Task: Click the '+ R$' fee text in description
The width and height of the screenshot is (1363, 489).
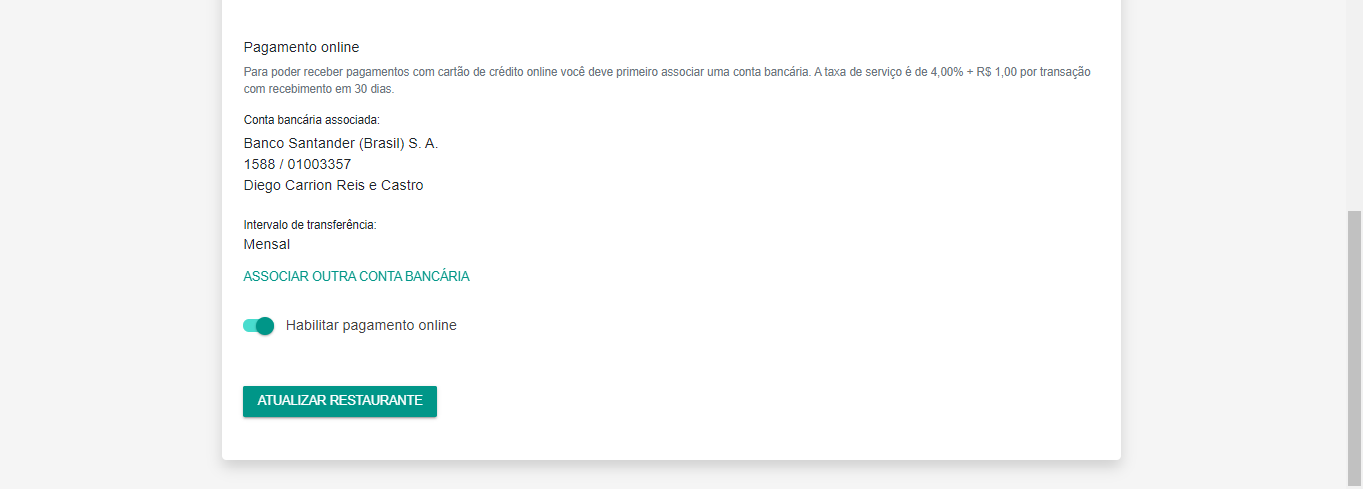Action: click(979, 72)
